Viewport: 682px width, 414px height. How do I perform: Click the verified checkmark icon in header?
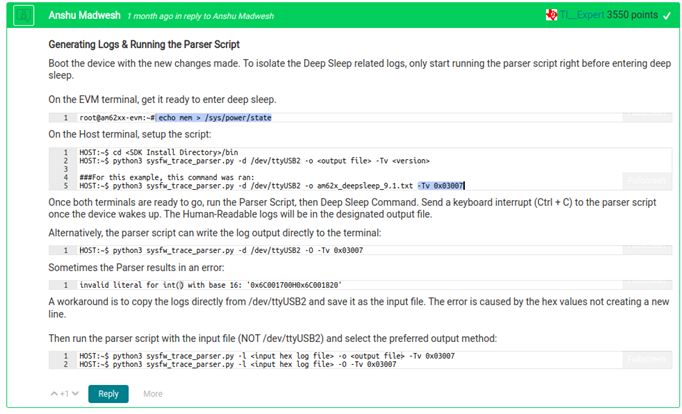[667, 16]
